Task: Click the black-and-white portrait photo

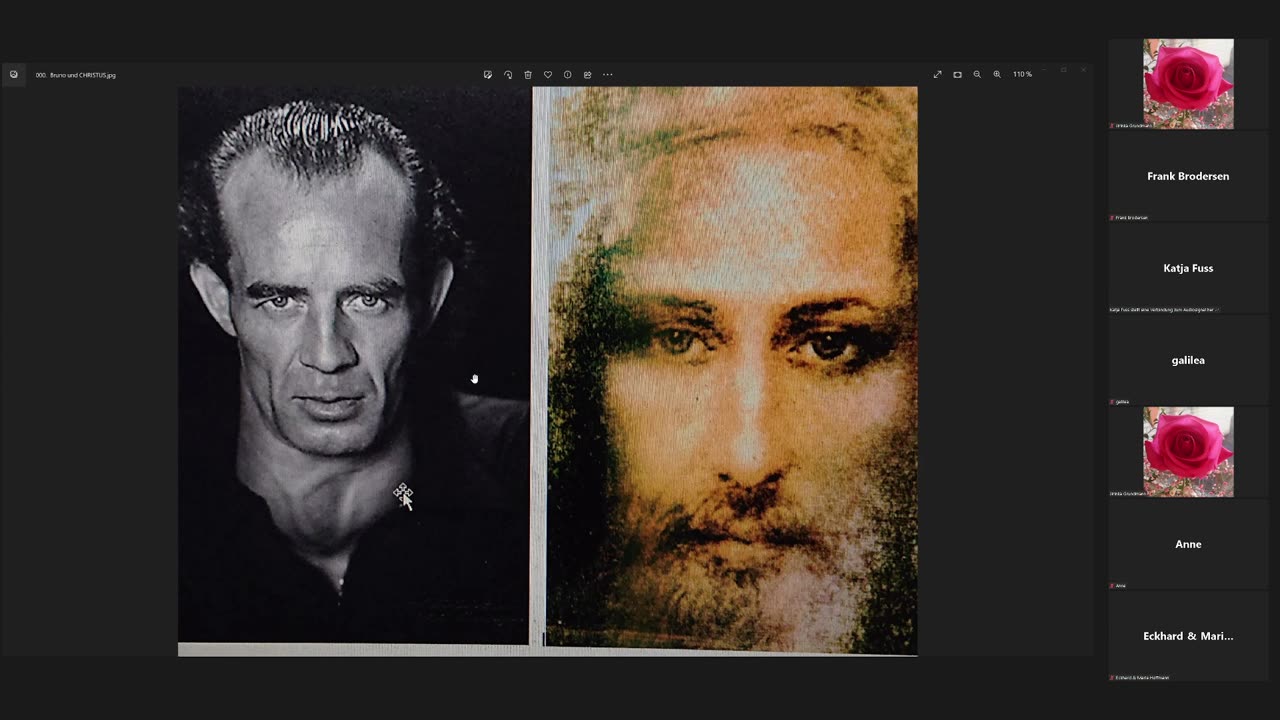Action: pyautogui.click(x=354, y=365)
